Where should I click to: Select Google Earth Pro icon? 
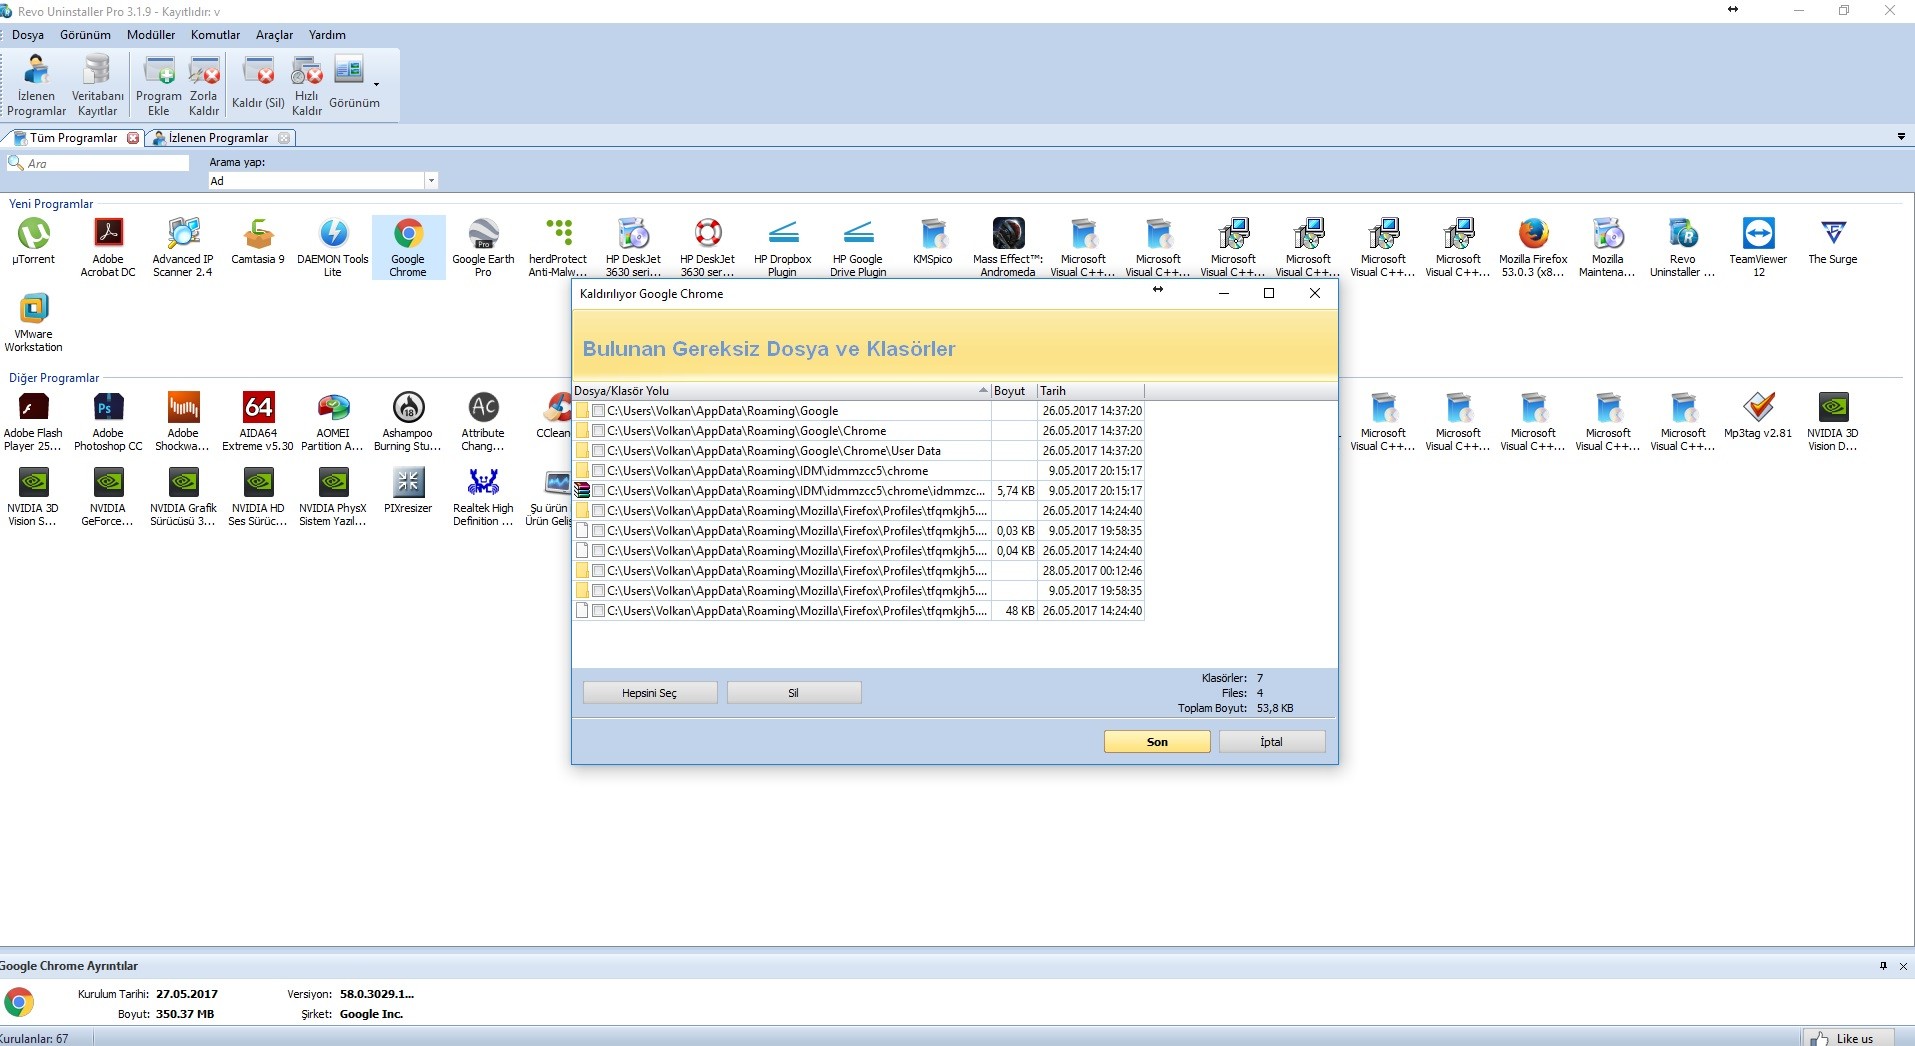[483, 247]
